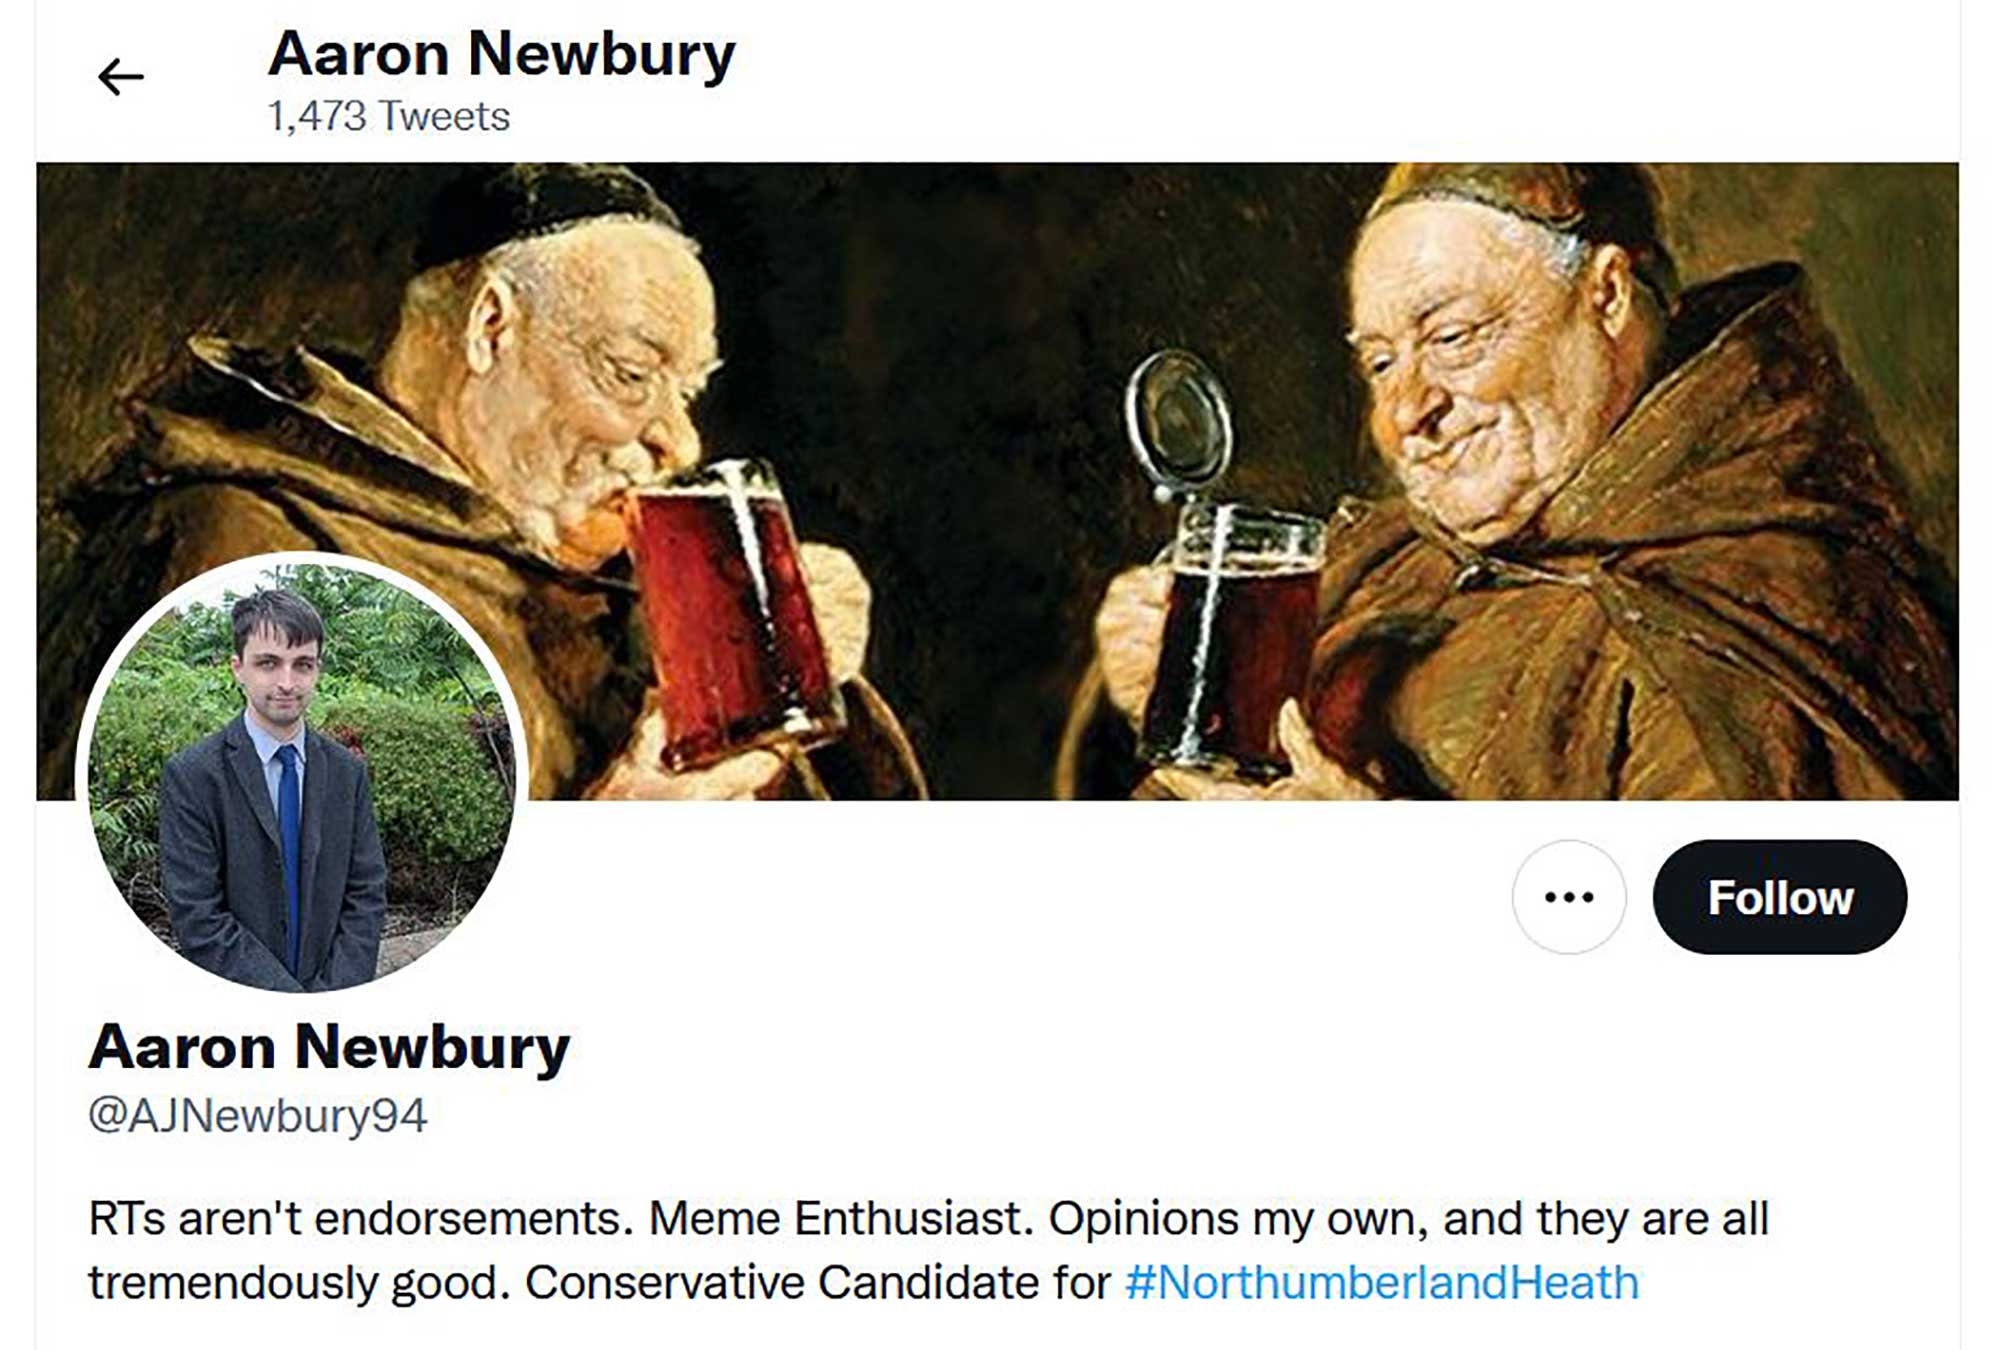The image size is (2000, 1350).
Task: Select the @AJNewbury94 handle text
Action: pyautogui.click(x=258, y=1116)
